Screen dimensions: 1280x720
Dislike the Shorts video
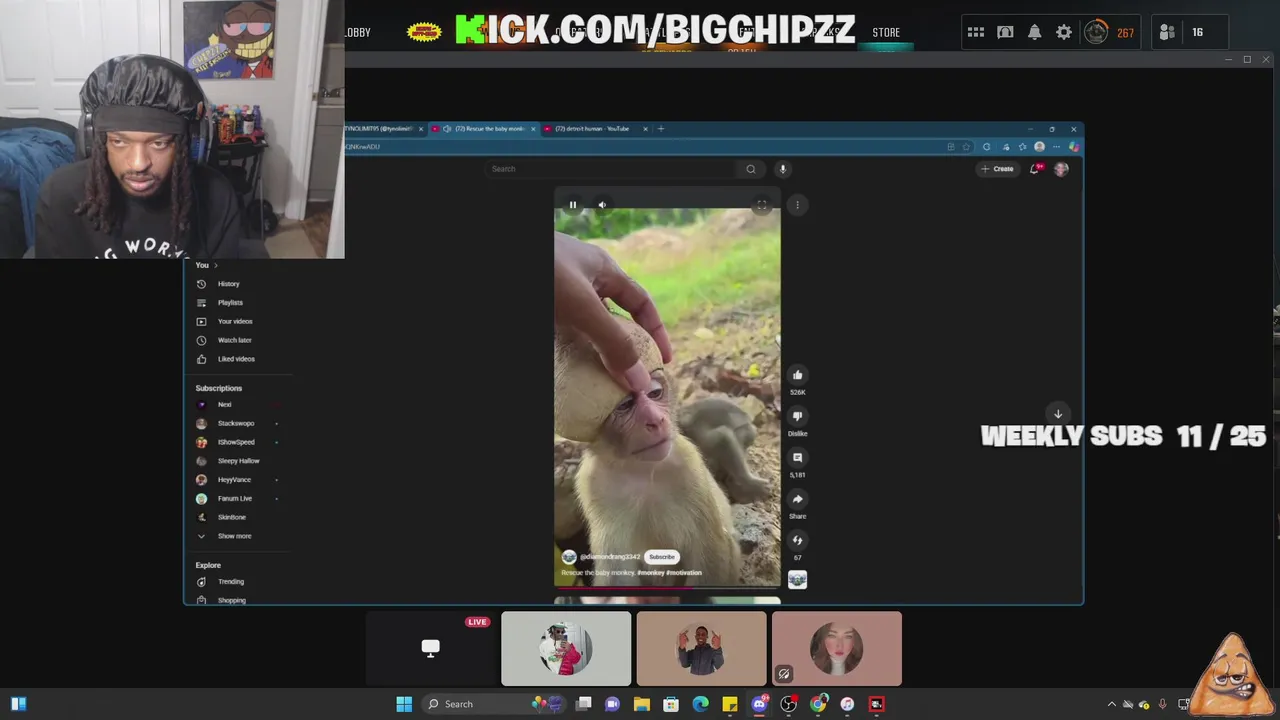[x=797, y=416]
